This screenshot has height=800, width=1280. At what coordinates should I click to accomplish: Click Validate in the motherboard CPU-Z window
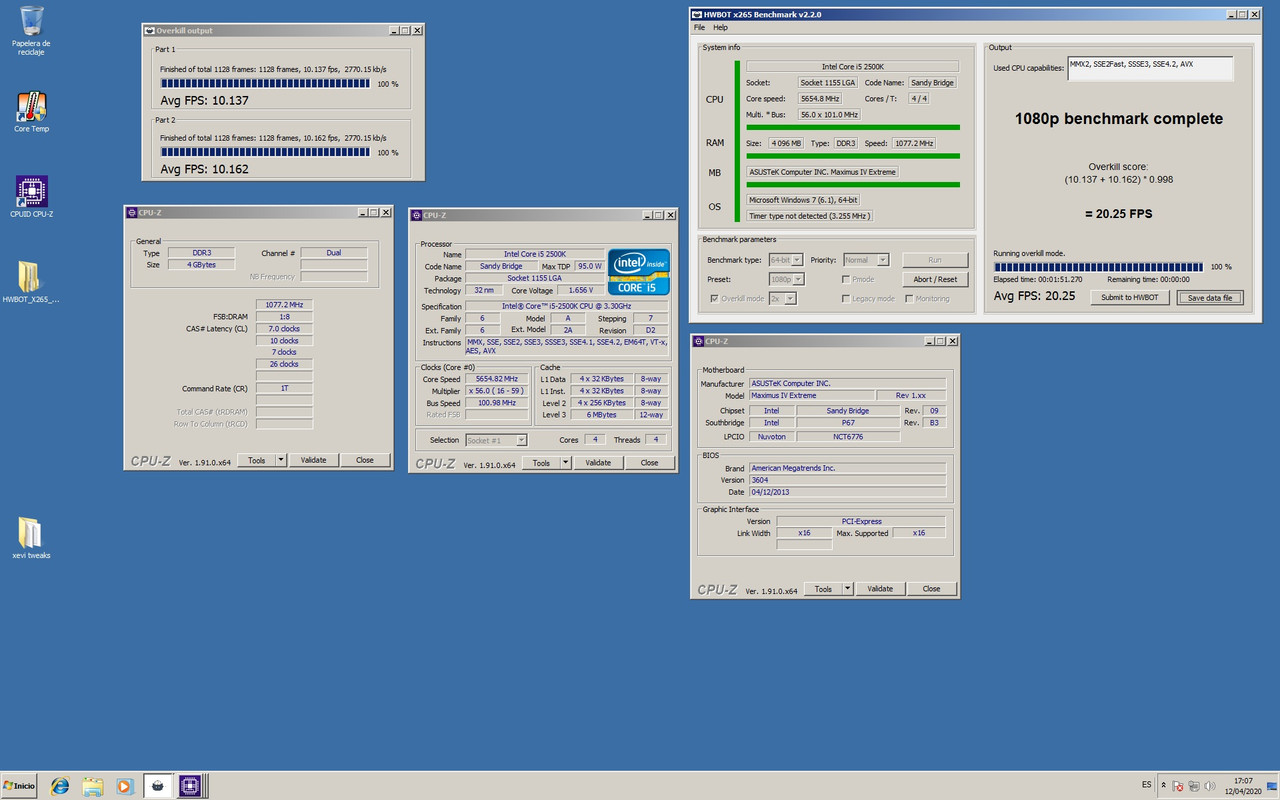click(x=880, y=589)
